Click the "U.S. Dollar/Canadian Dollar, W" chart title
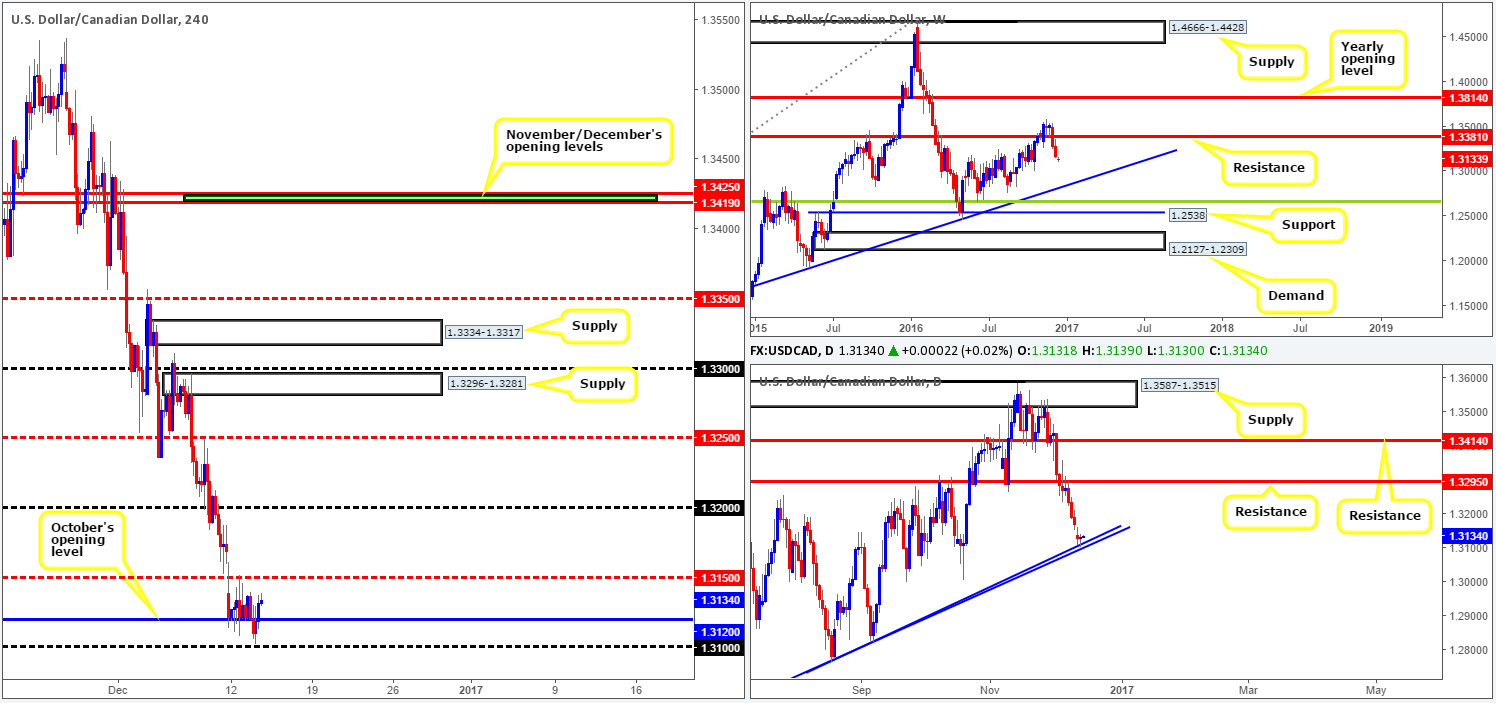The width and height of the screenshot is (1496, 703). click(x=853, y=18)
